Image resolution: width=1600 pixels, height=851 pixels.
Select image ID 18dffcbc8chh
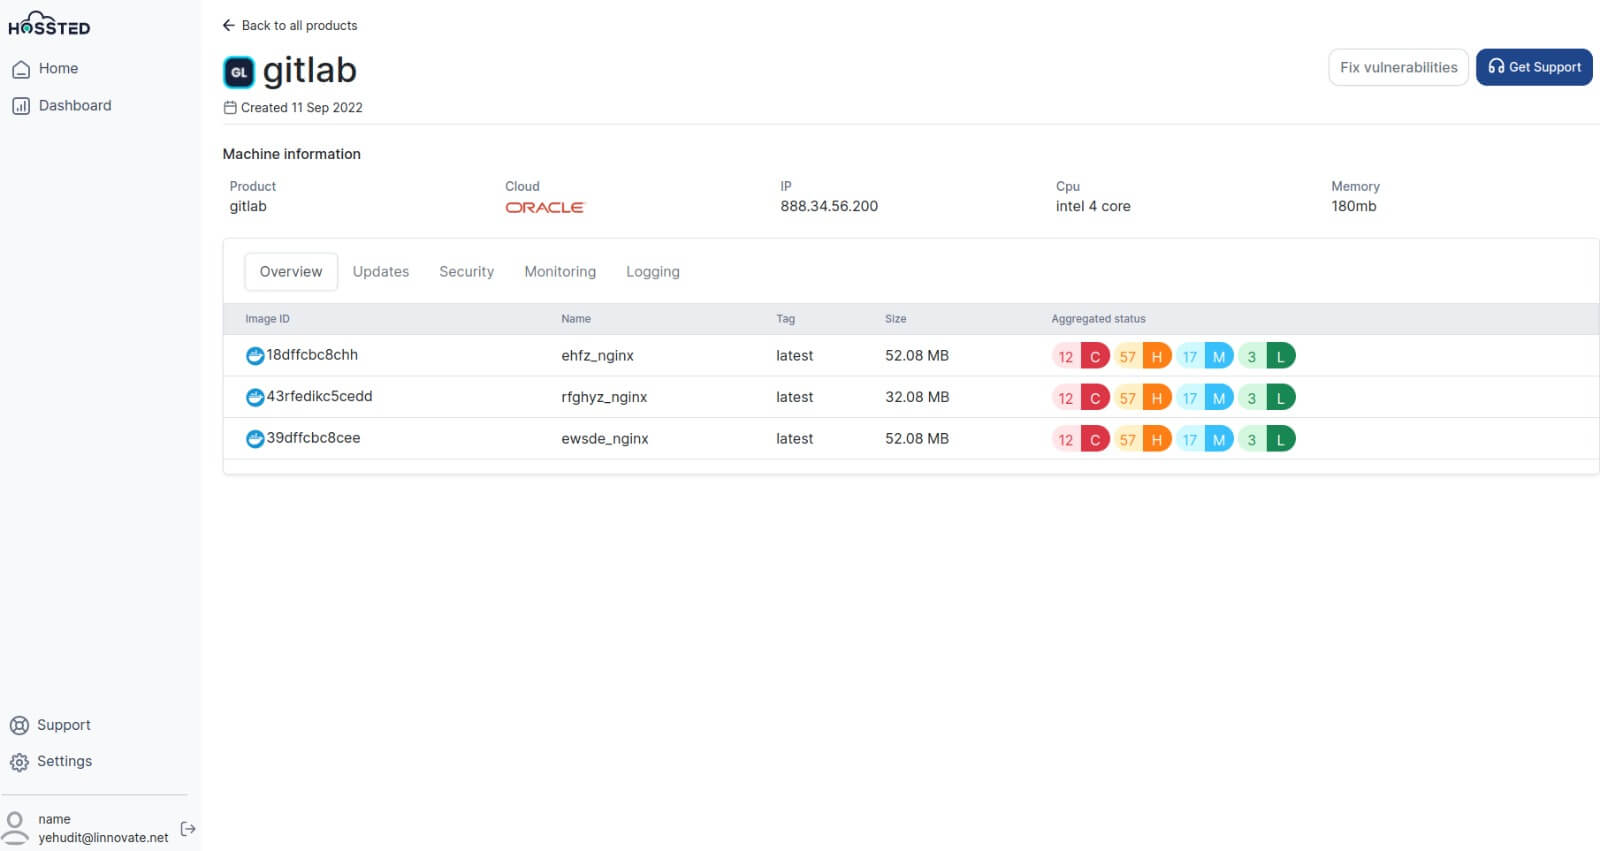coord(312,355)
